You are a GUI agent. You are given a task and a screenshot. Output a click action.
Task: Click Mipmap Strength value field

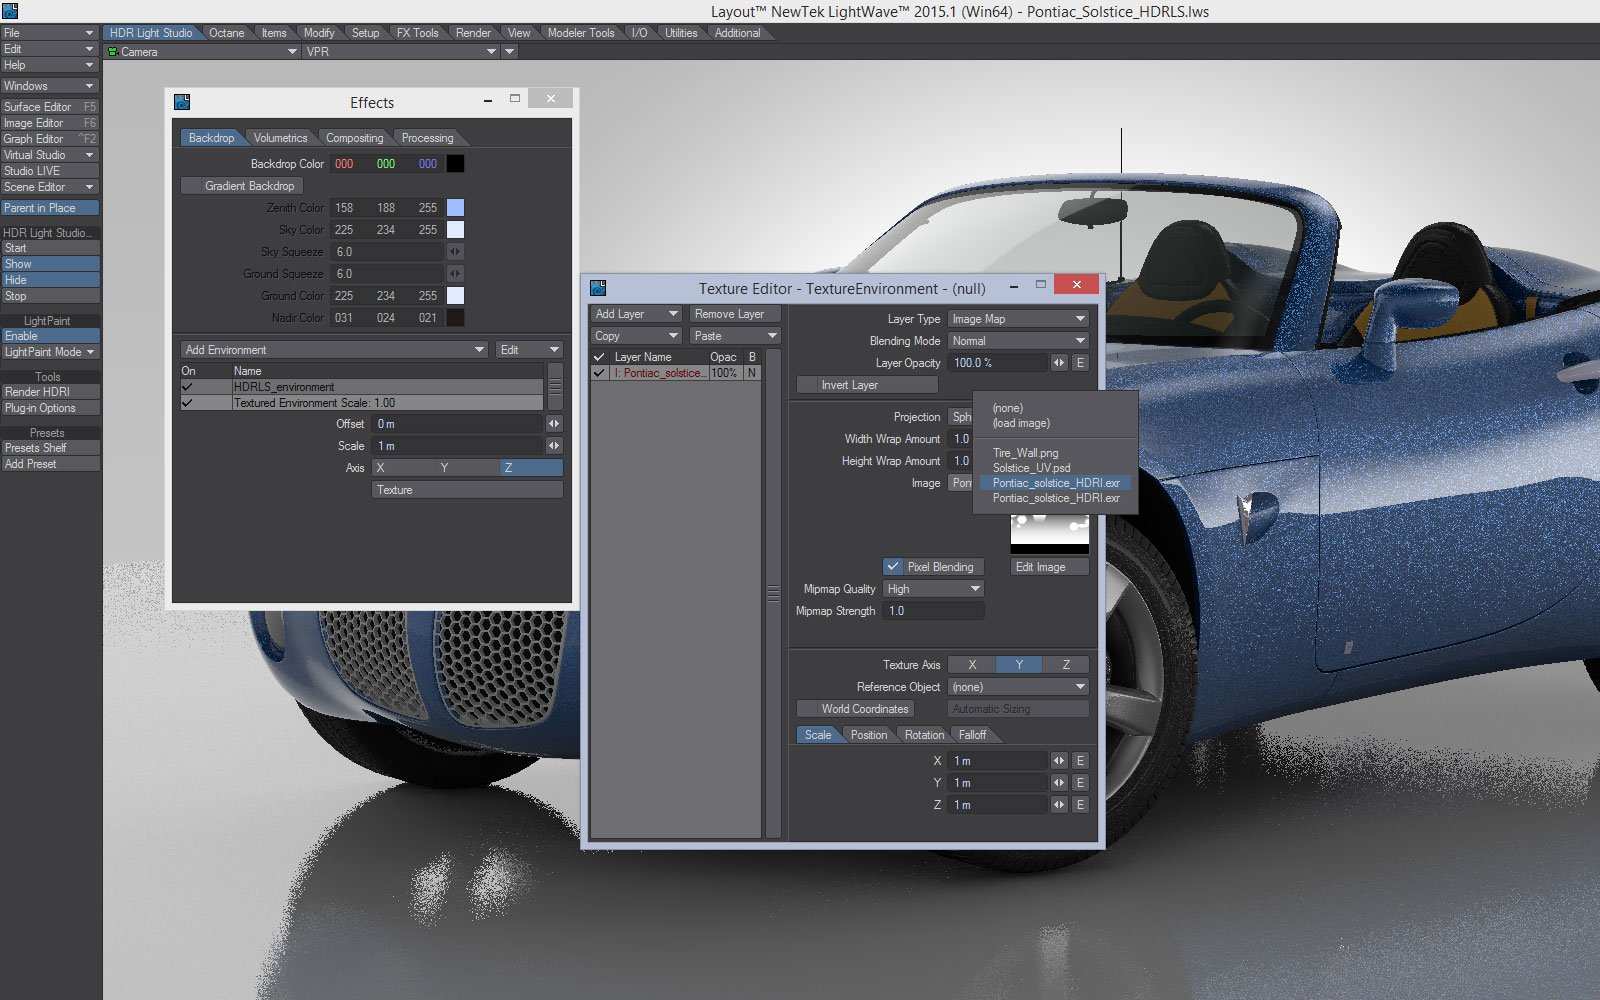coord(934,611)
